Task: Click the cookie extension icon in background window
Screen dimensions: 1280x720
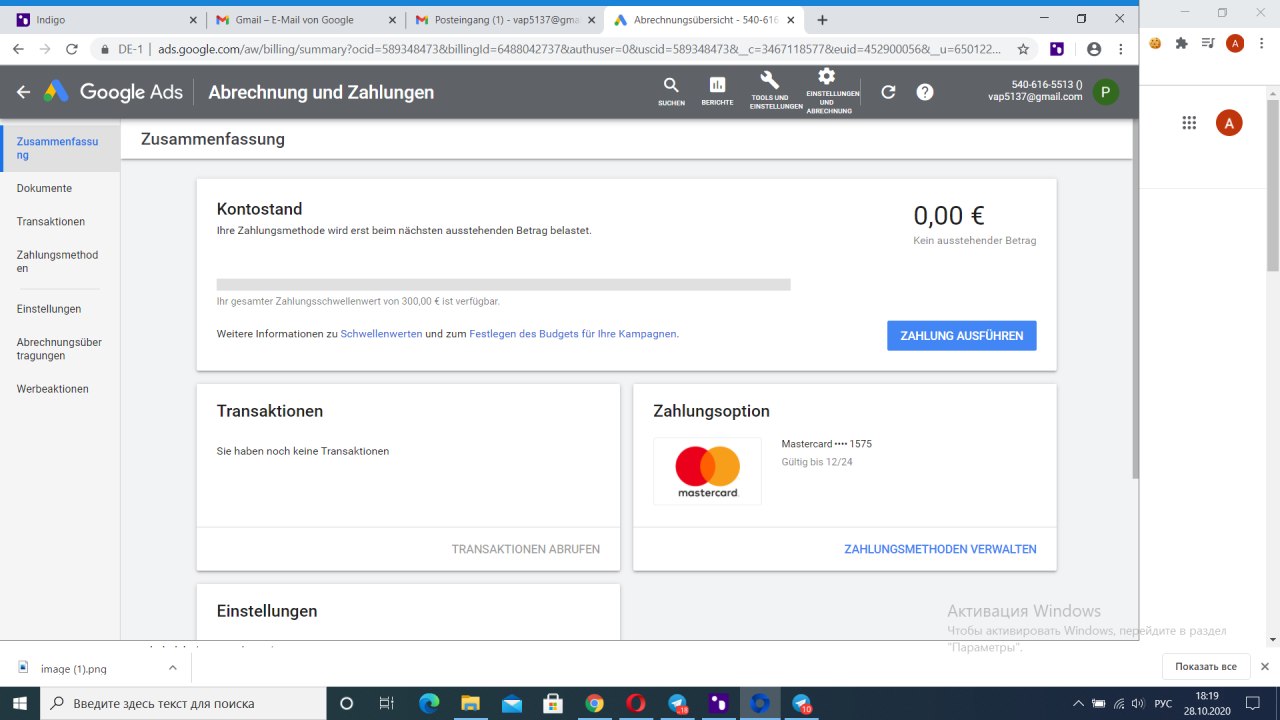Action: 1156,43
